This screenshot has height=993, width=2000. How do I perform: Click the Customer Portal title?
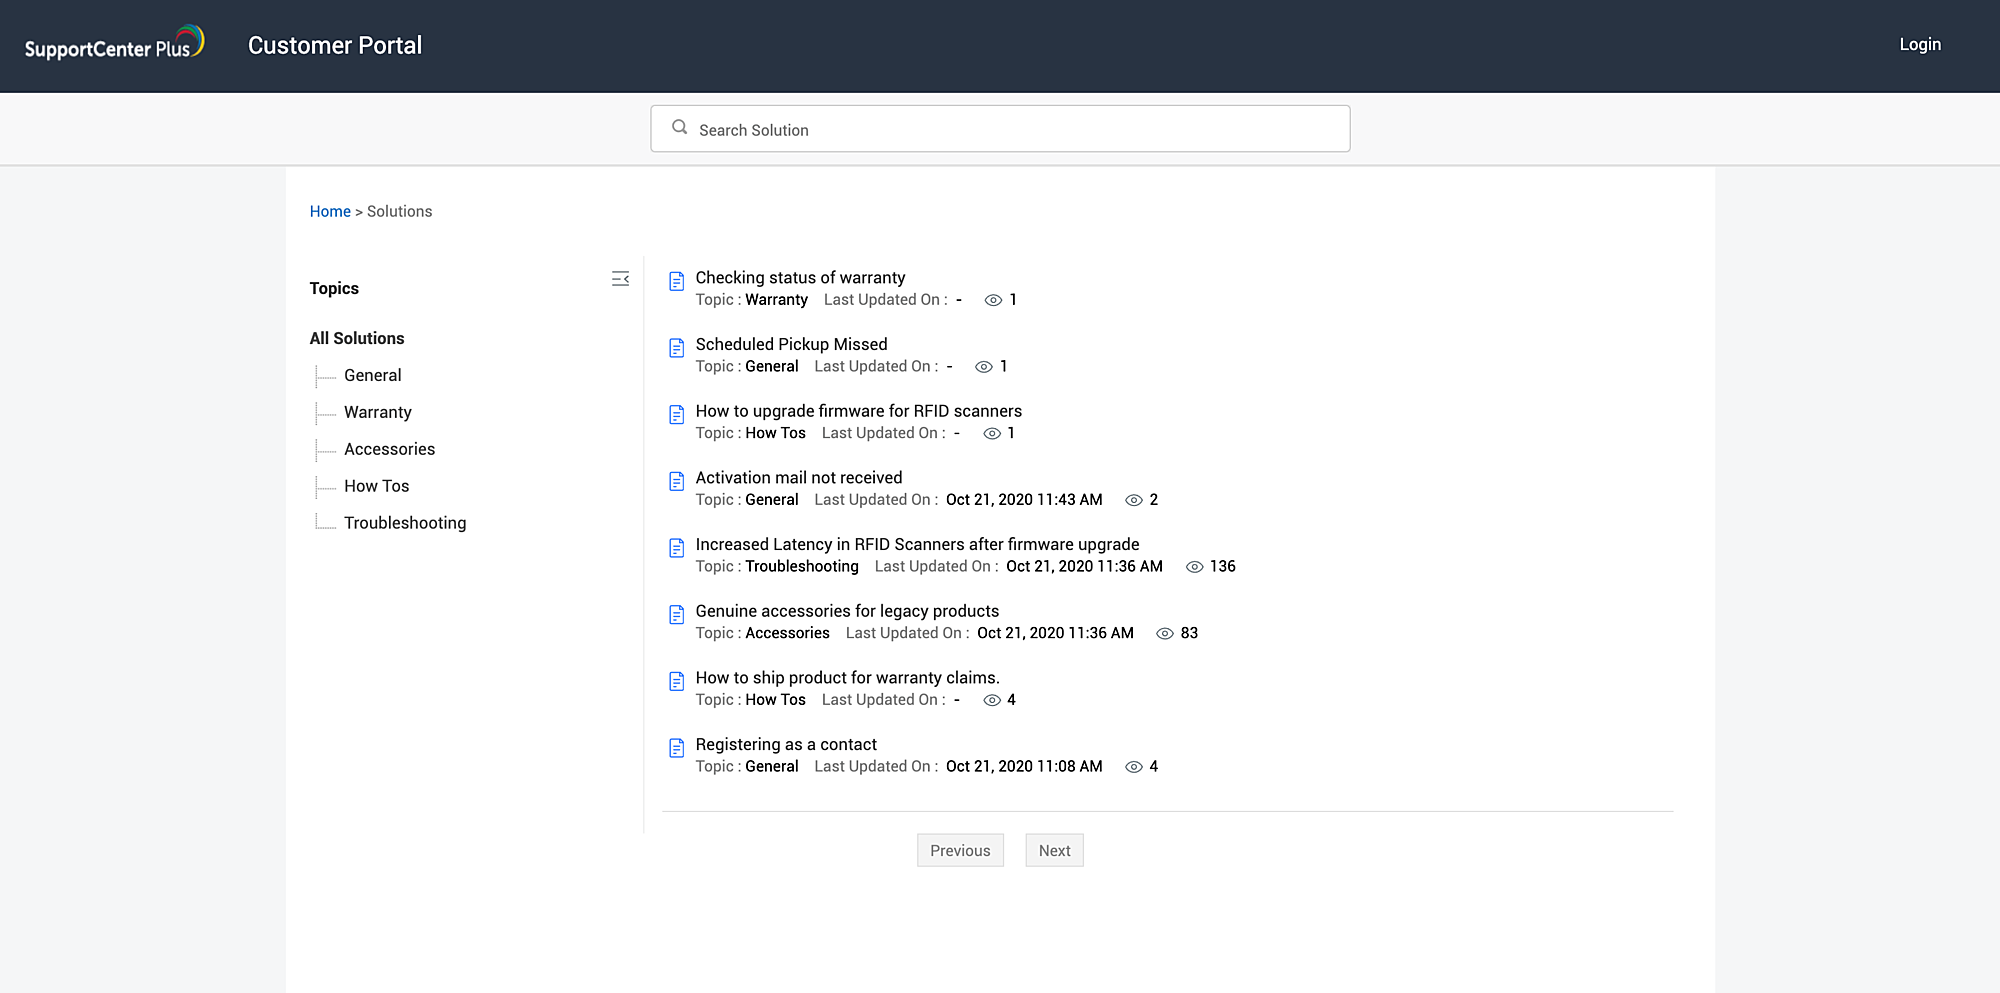(335, 45)
